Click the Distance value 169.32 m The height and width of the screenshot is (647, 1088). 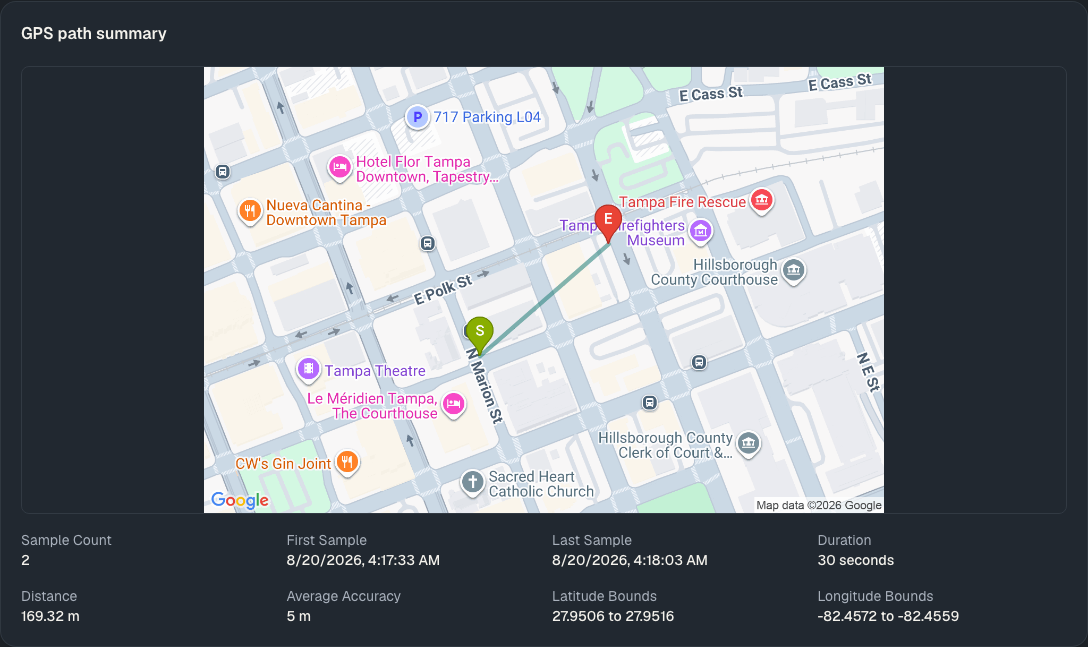pyautogui.click(x=50, y=616)
